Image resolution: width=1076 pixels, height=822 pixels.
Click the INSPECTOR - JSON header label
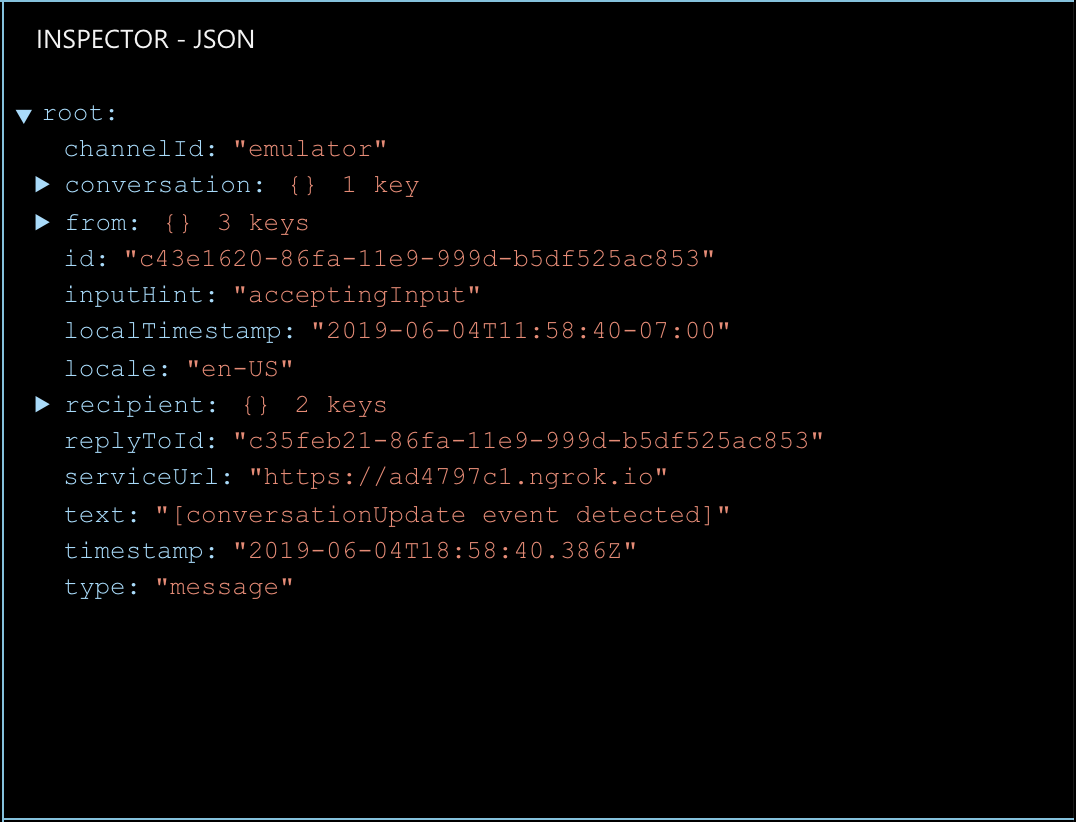pos(145,40)
